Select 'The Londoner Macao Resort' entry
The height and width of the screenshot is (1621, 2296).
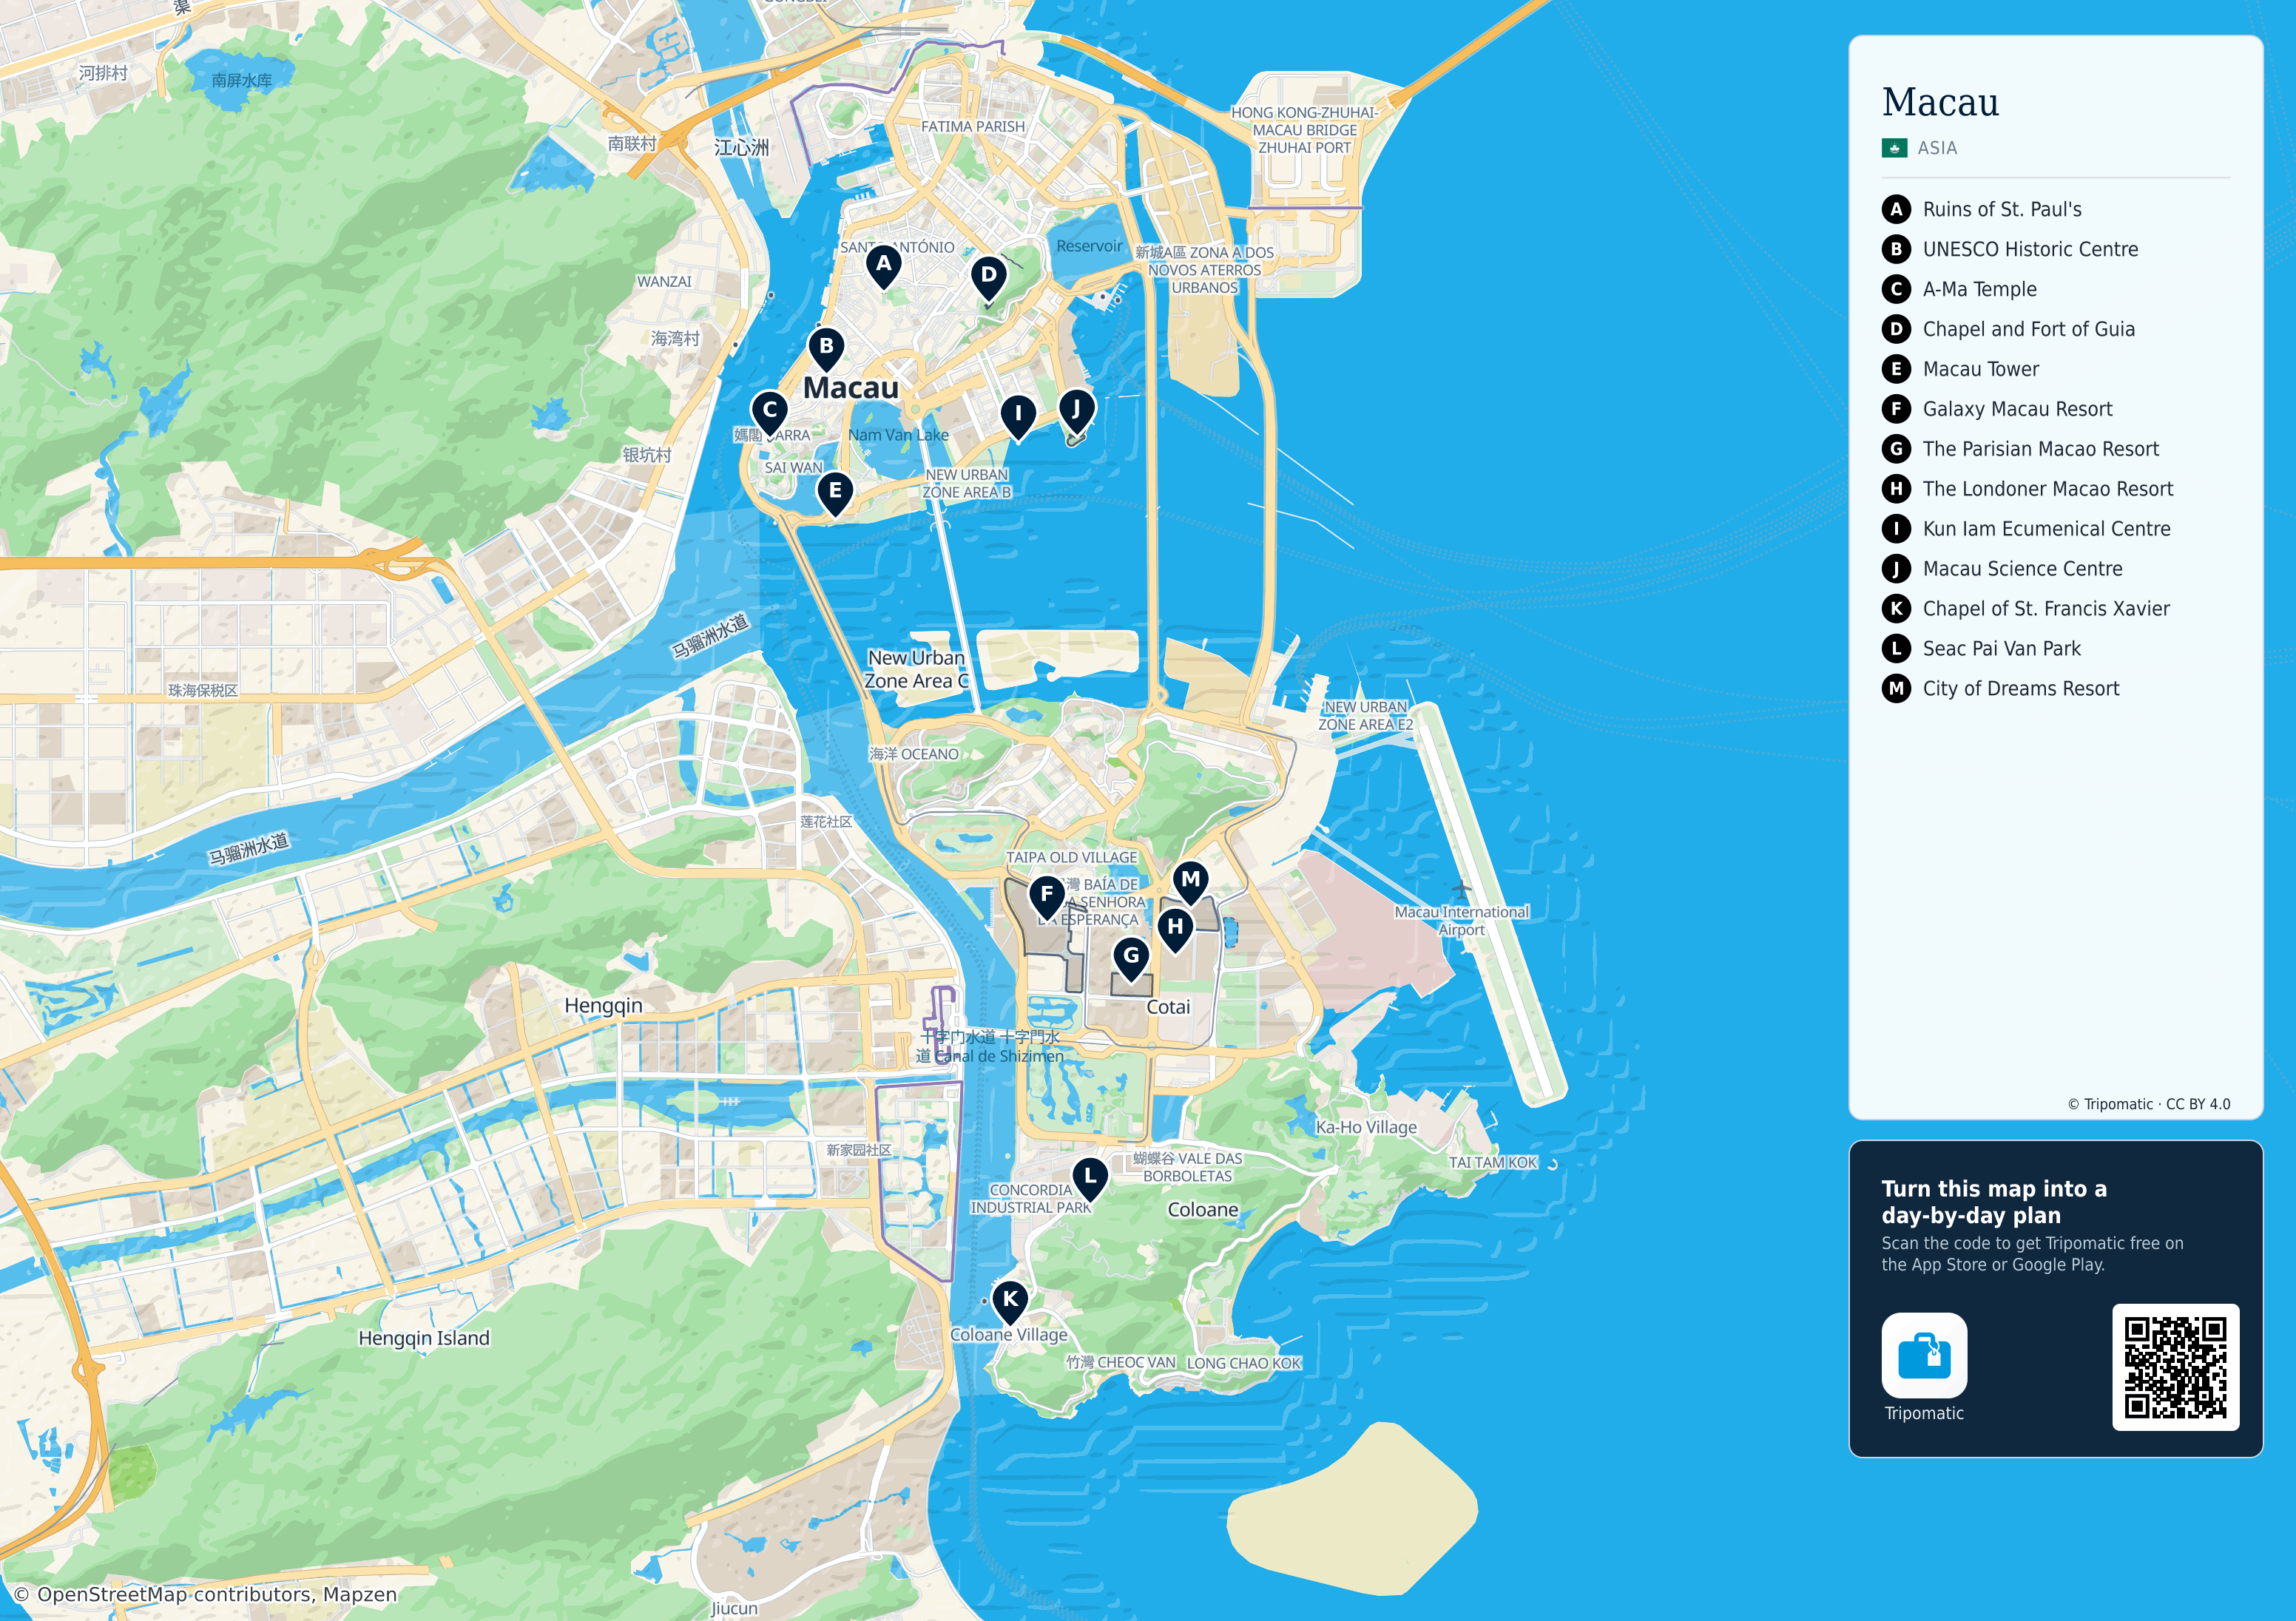tap(2047, 489)
